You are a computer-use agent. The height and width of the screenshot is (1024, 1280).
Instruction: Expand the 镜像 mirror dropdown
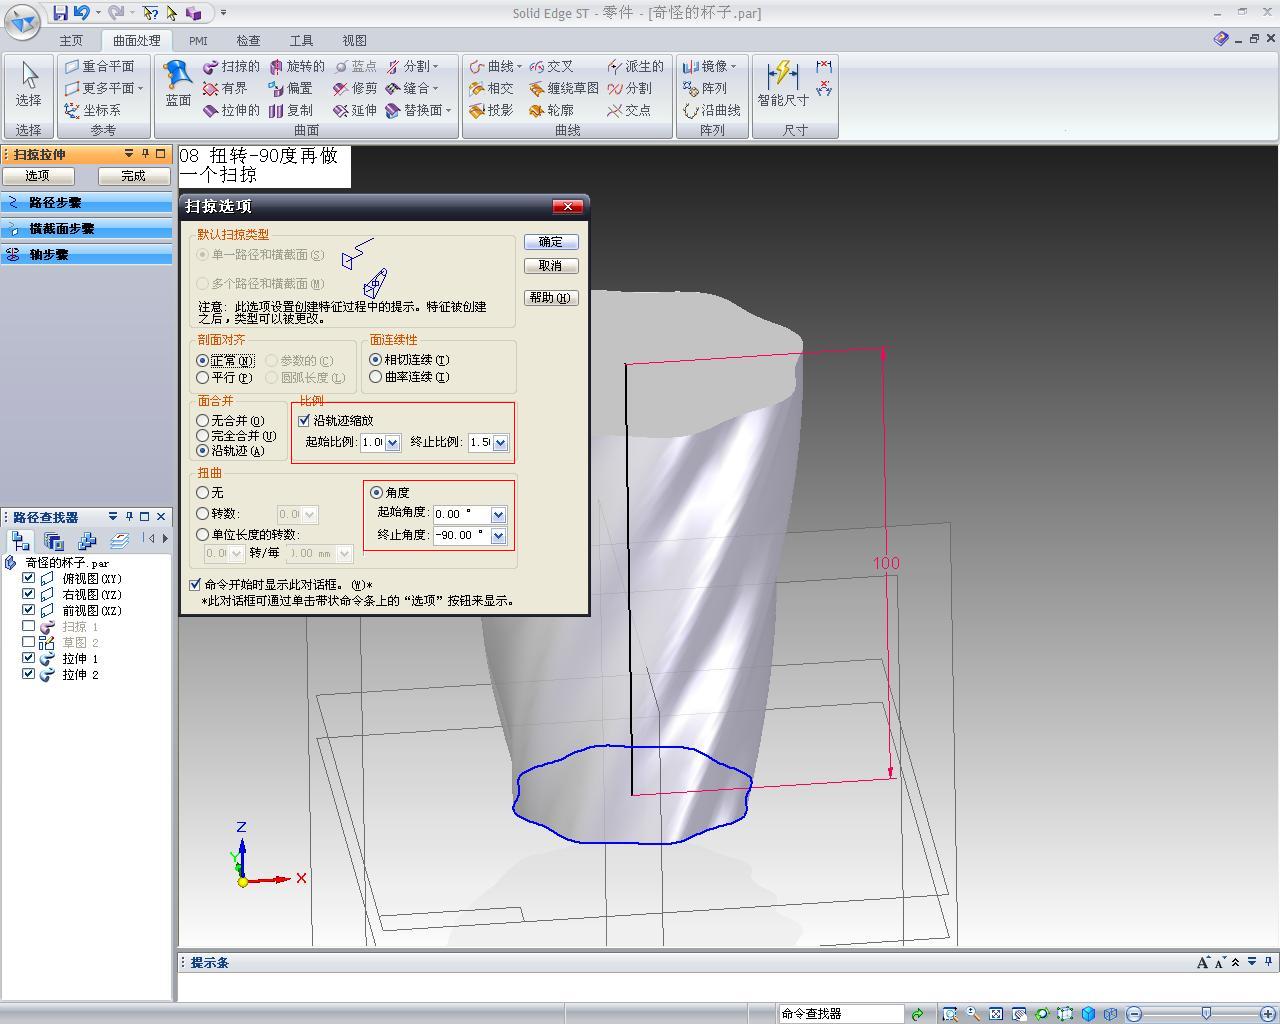click(x=733, y=66)
